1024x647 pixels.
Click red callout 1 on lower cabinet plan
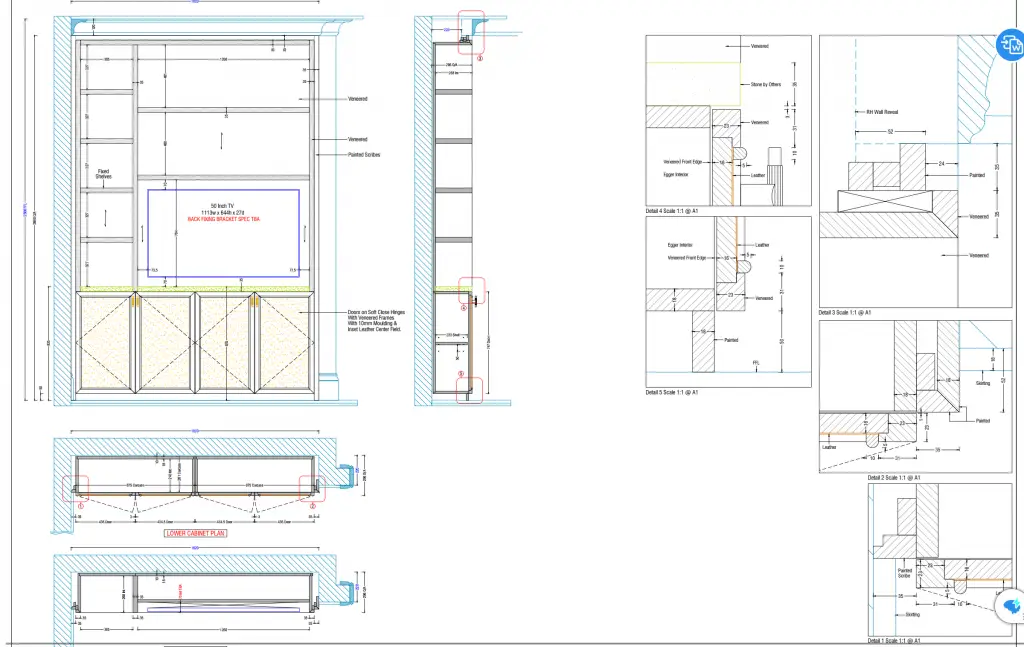77,506
